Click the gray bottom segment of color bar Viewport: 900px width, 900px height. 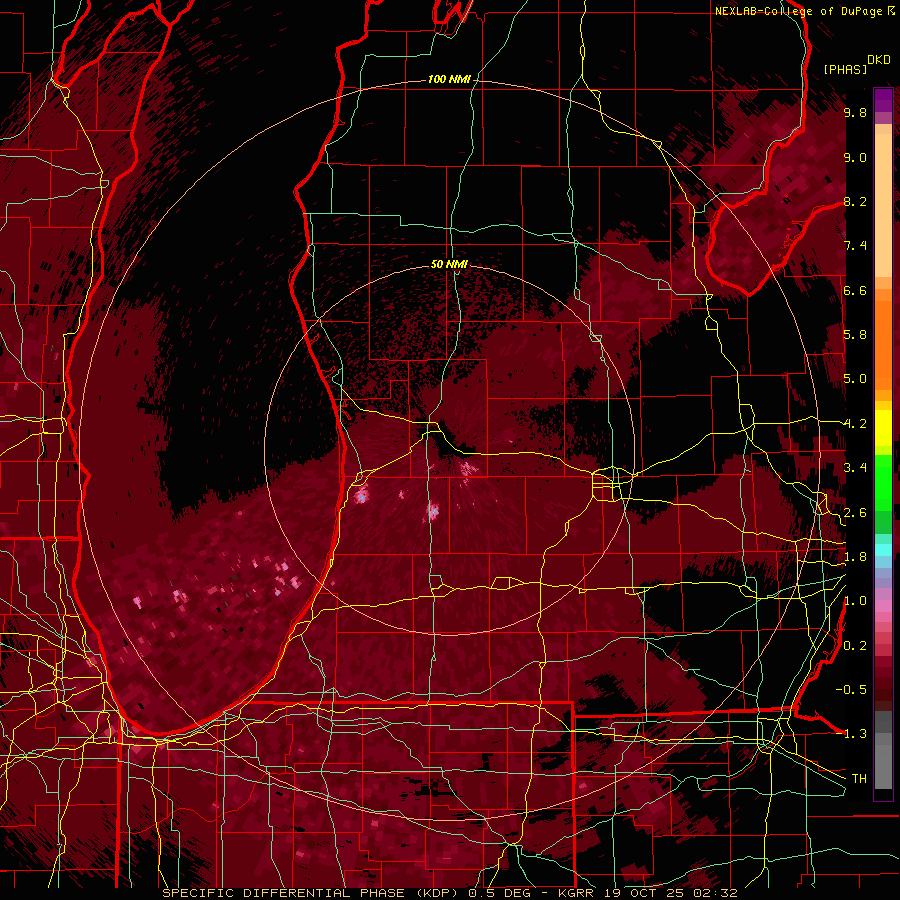pyautogui.click(x=883, y=749)
